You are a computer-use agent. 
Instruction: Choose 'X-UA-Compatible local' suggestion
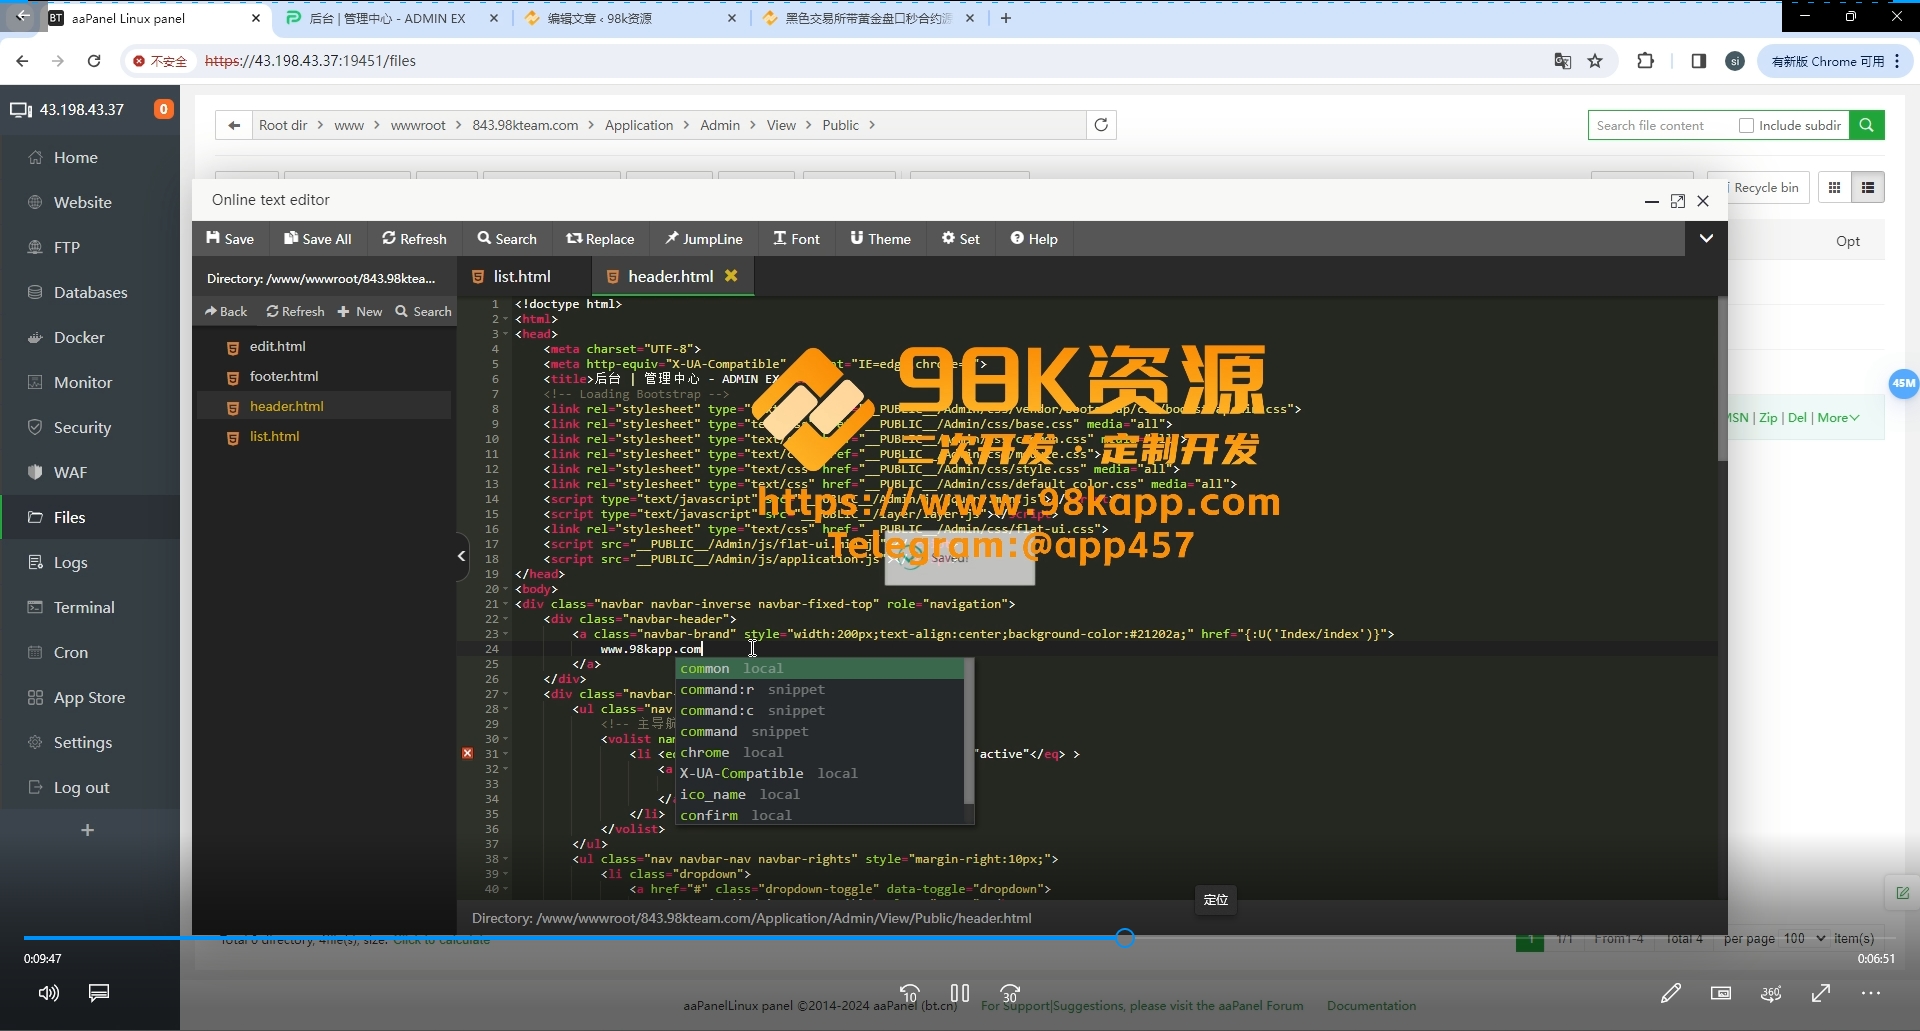click(820, 773)
